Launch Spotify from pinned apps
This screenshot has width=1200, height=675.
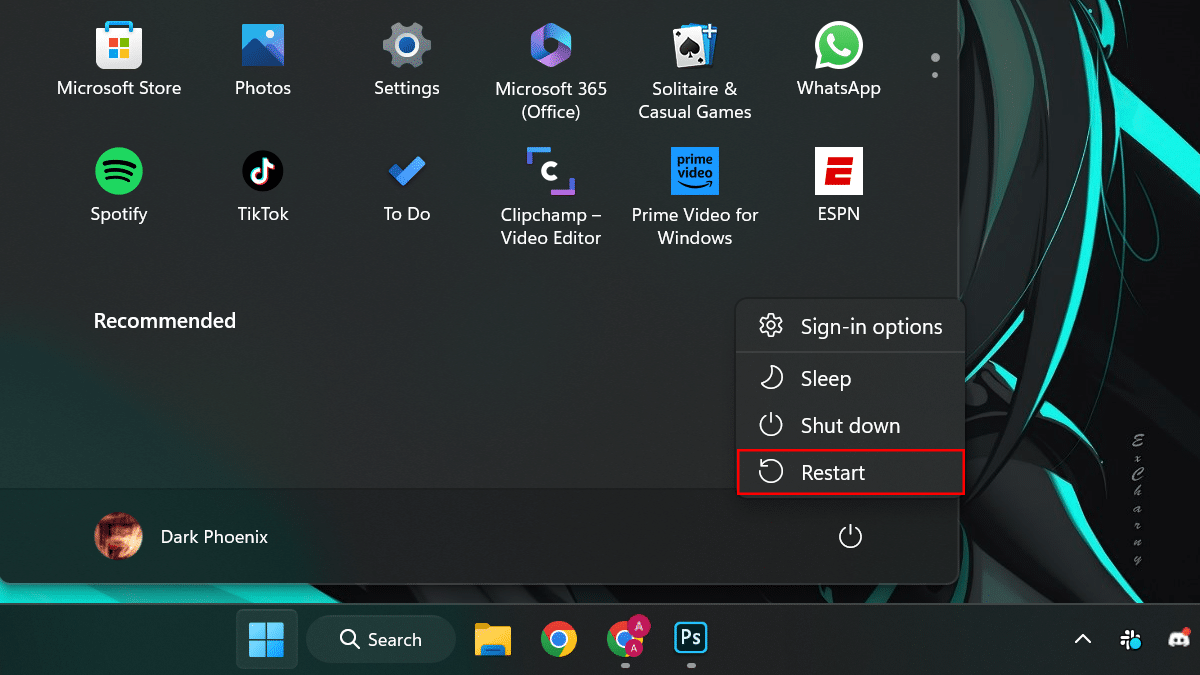119,187
